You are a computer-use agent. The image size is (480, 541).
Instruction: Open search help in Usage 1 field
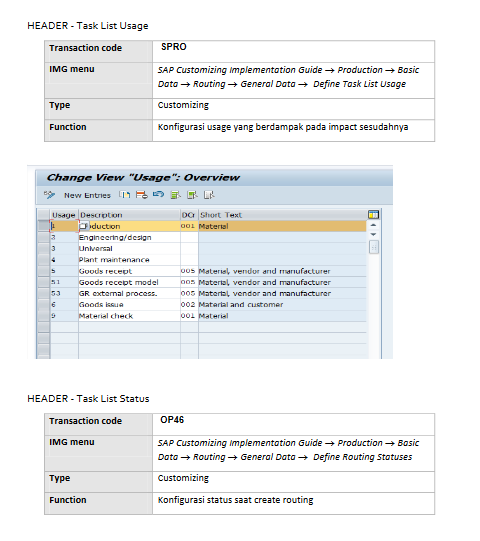tap(84, 226)
